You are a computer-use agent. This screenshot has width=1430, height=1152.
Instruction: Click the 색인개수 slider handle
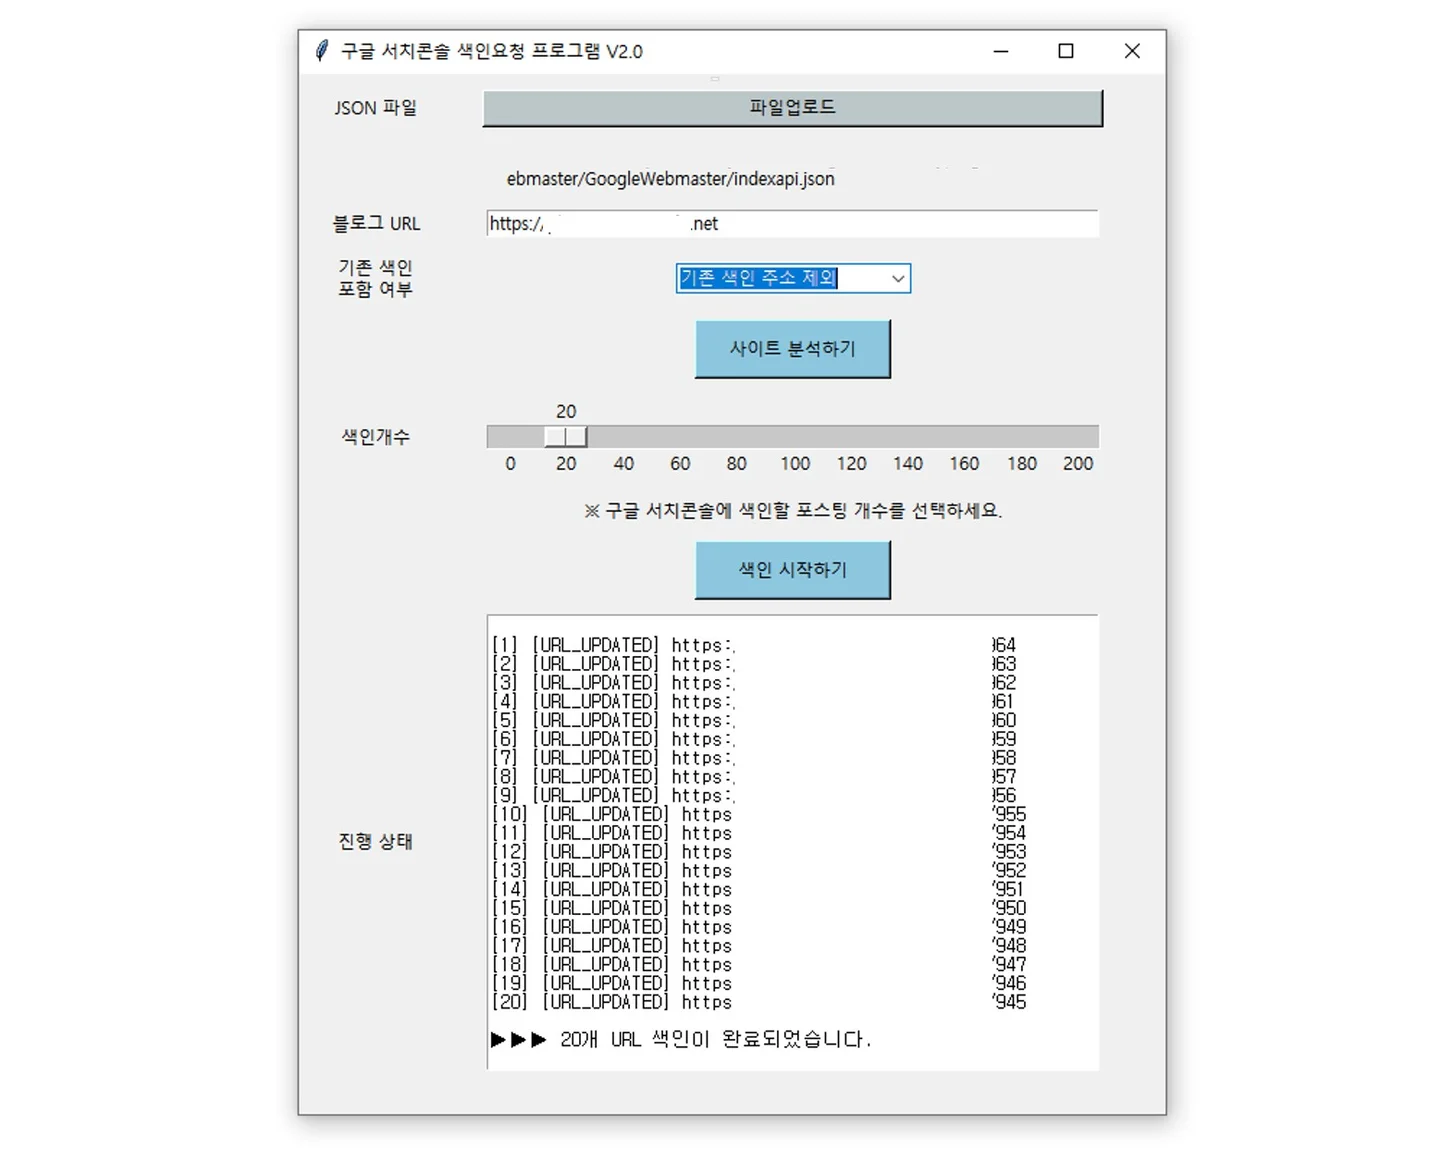tap(566, 436)
